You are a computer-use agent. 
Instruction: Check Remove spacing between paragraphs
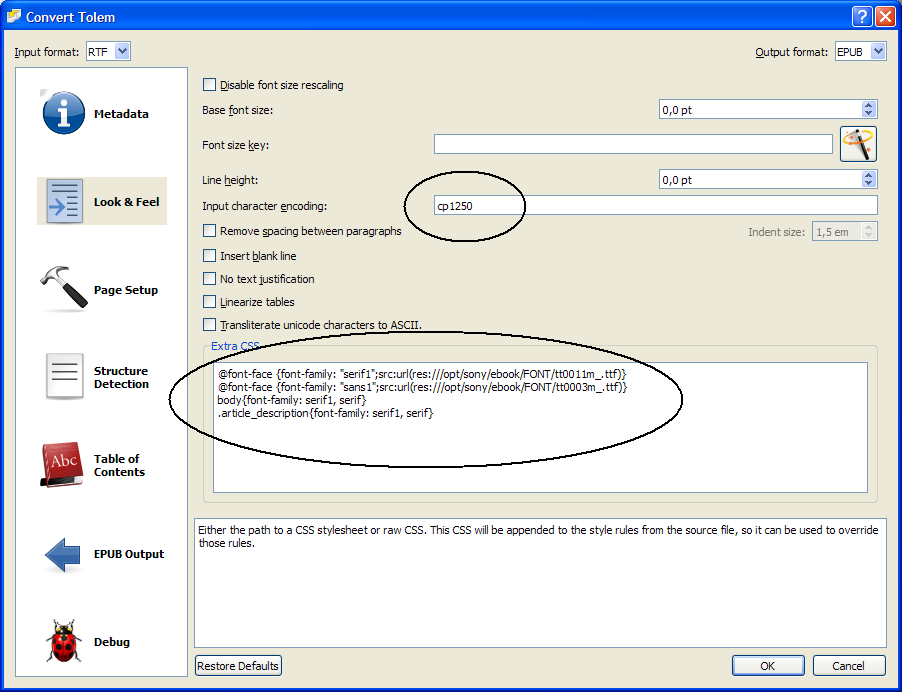(209, 231)
